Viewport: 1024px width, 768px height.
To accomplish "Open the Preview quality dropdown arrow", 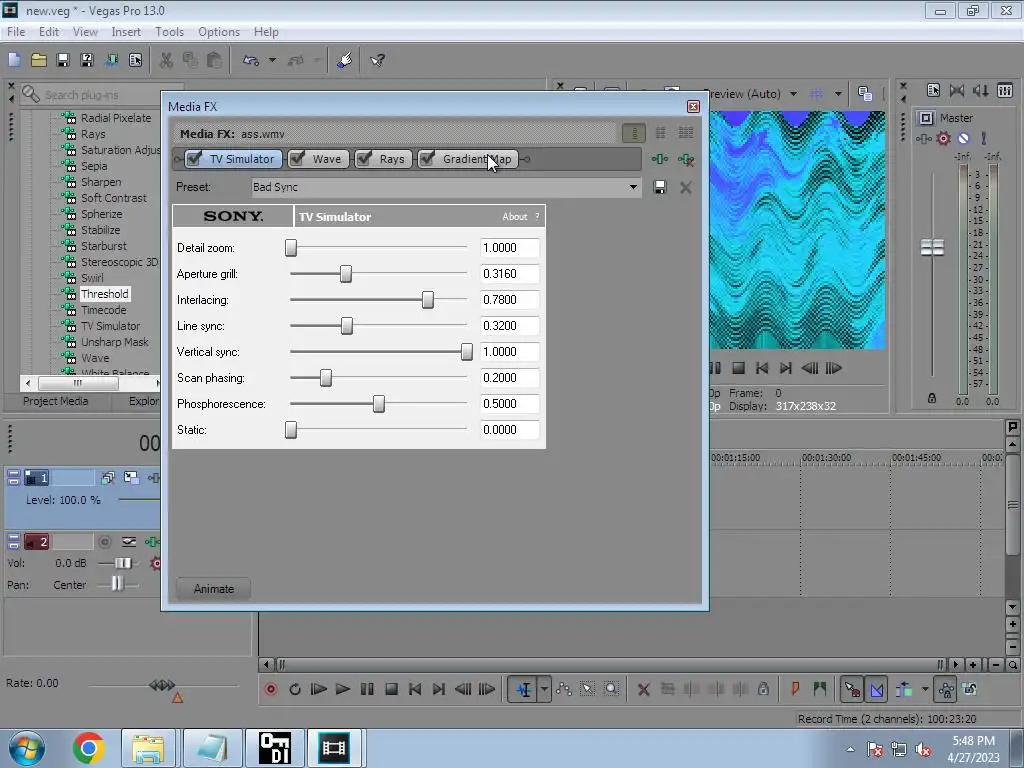I will (x=793, y=94).
